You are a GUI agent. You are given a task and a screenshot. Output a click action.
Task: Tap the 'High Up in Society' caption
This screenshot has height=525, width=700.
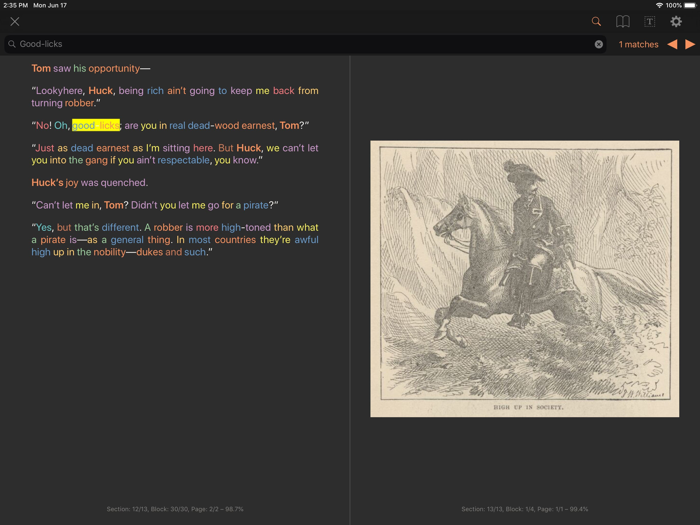click(528, 407)
